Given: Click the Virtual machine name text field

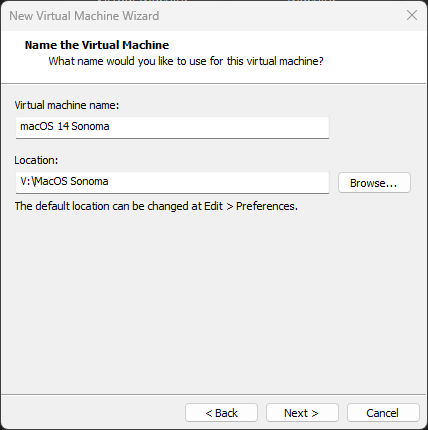Looking at the screenshot, I should tap(172, 127).
